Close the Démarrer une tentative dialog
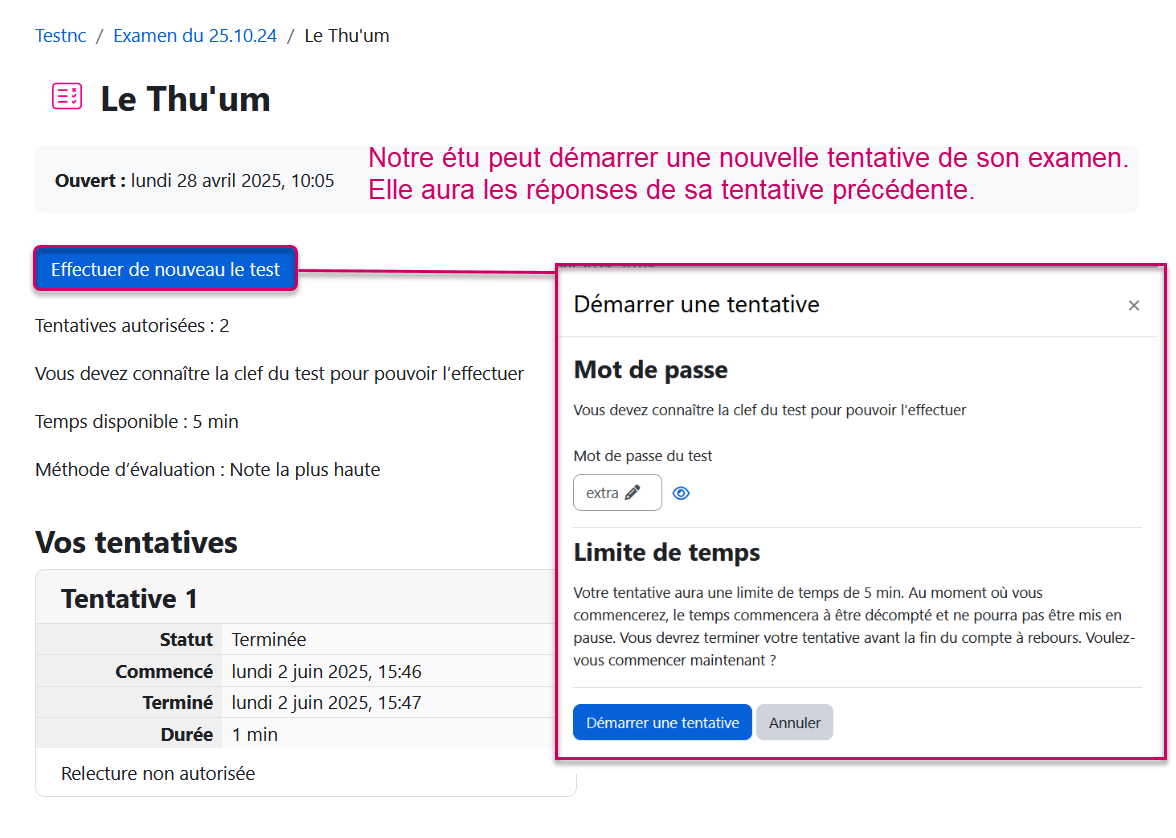The image size is (1176, 838). pos(1133,306)
